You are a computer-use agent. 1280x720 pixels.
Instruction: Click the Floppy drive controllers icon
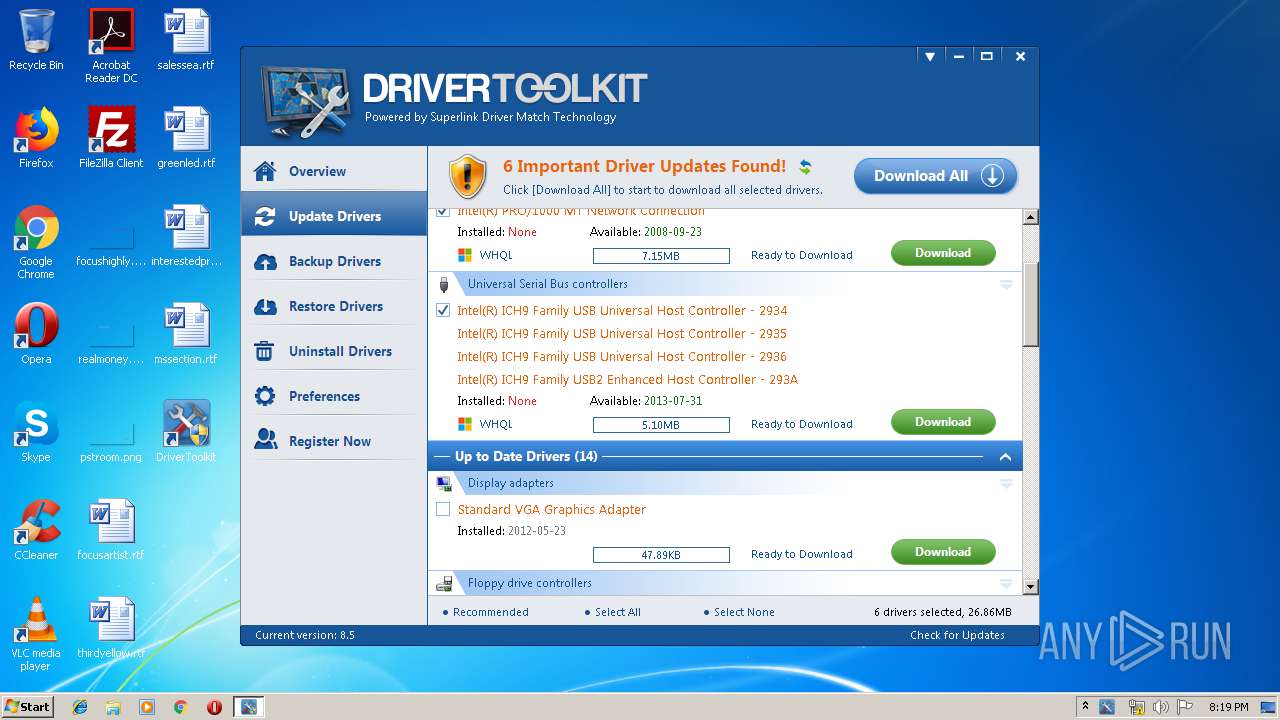point(444,583)
